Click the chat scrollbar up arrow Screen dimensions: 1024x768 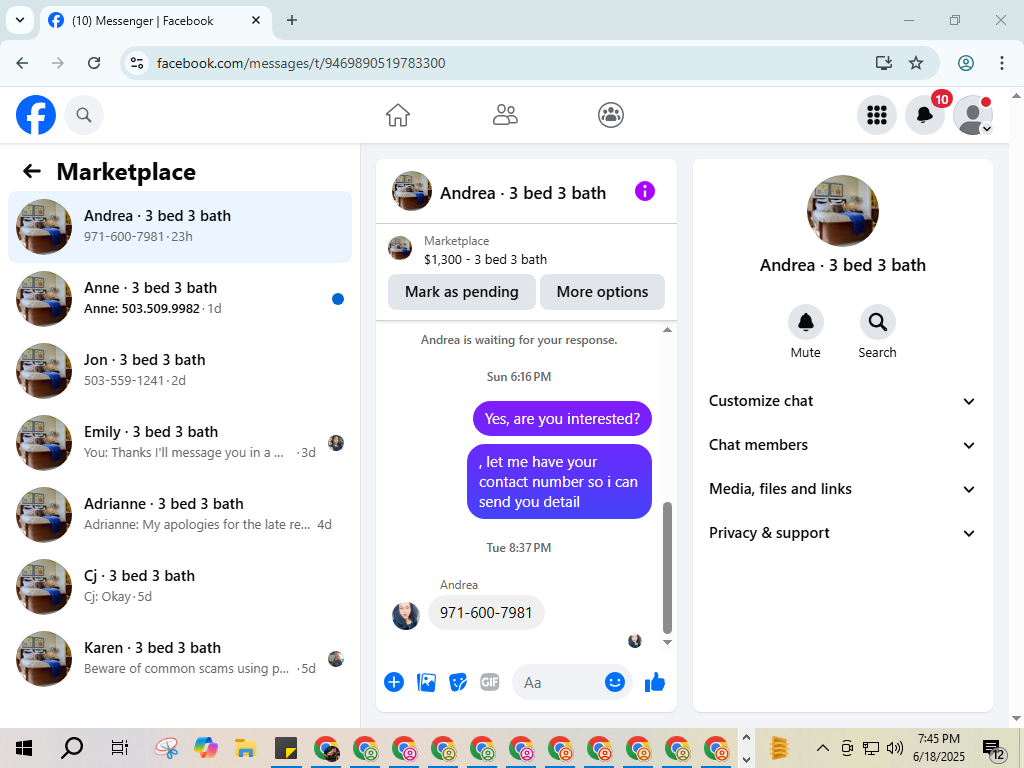point(667,330)
